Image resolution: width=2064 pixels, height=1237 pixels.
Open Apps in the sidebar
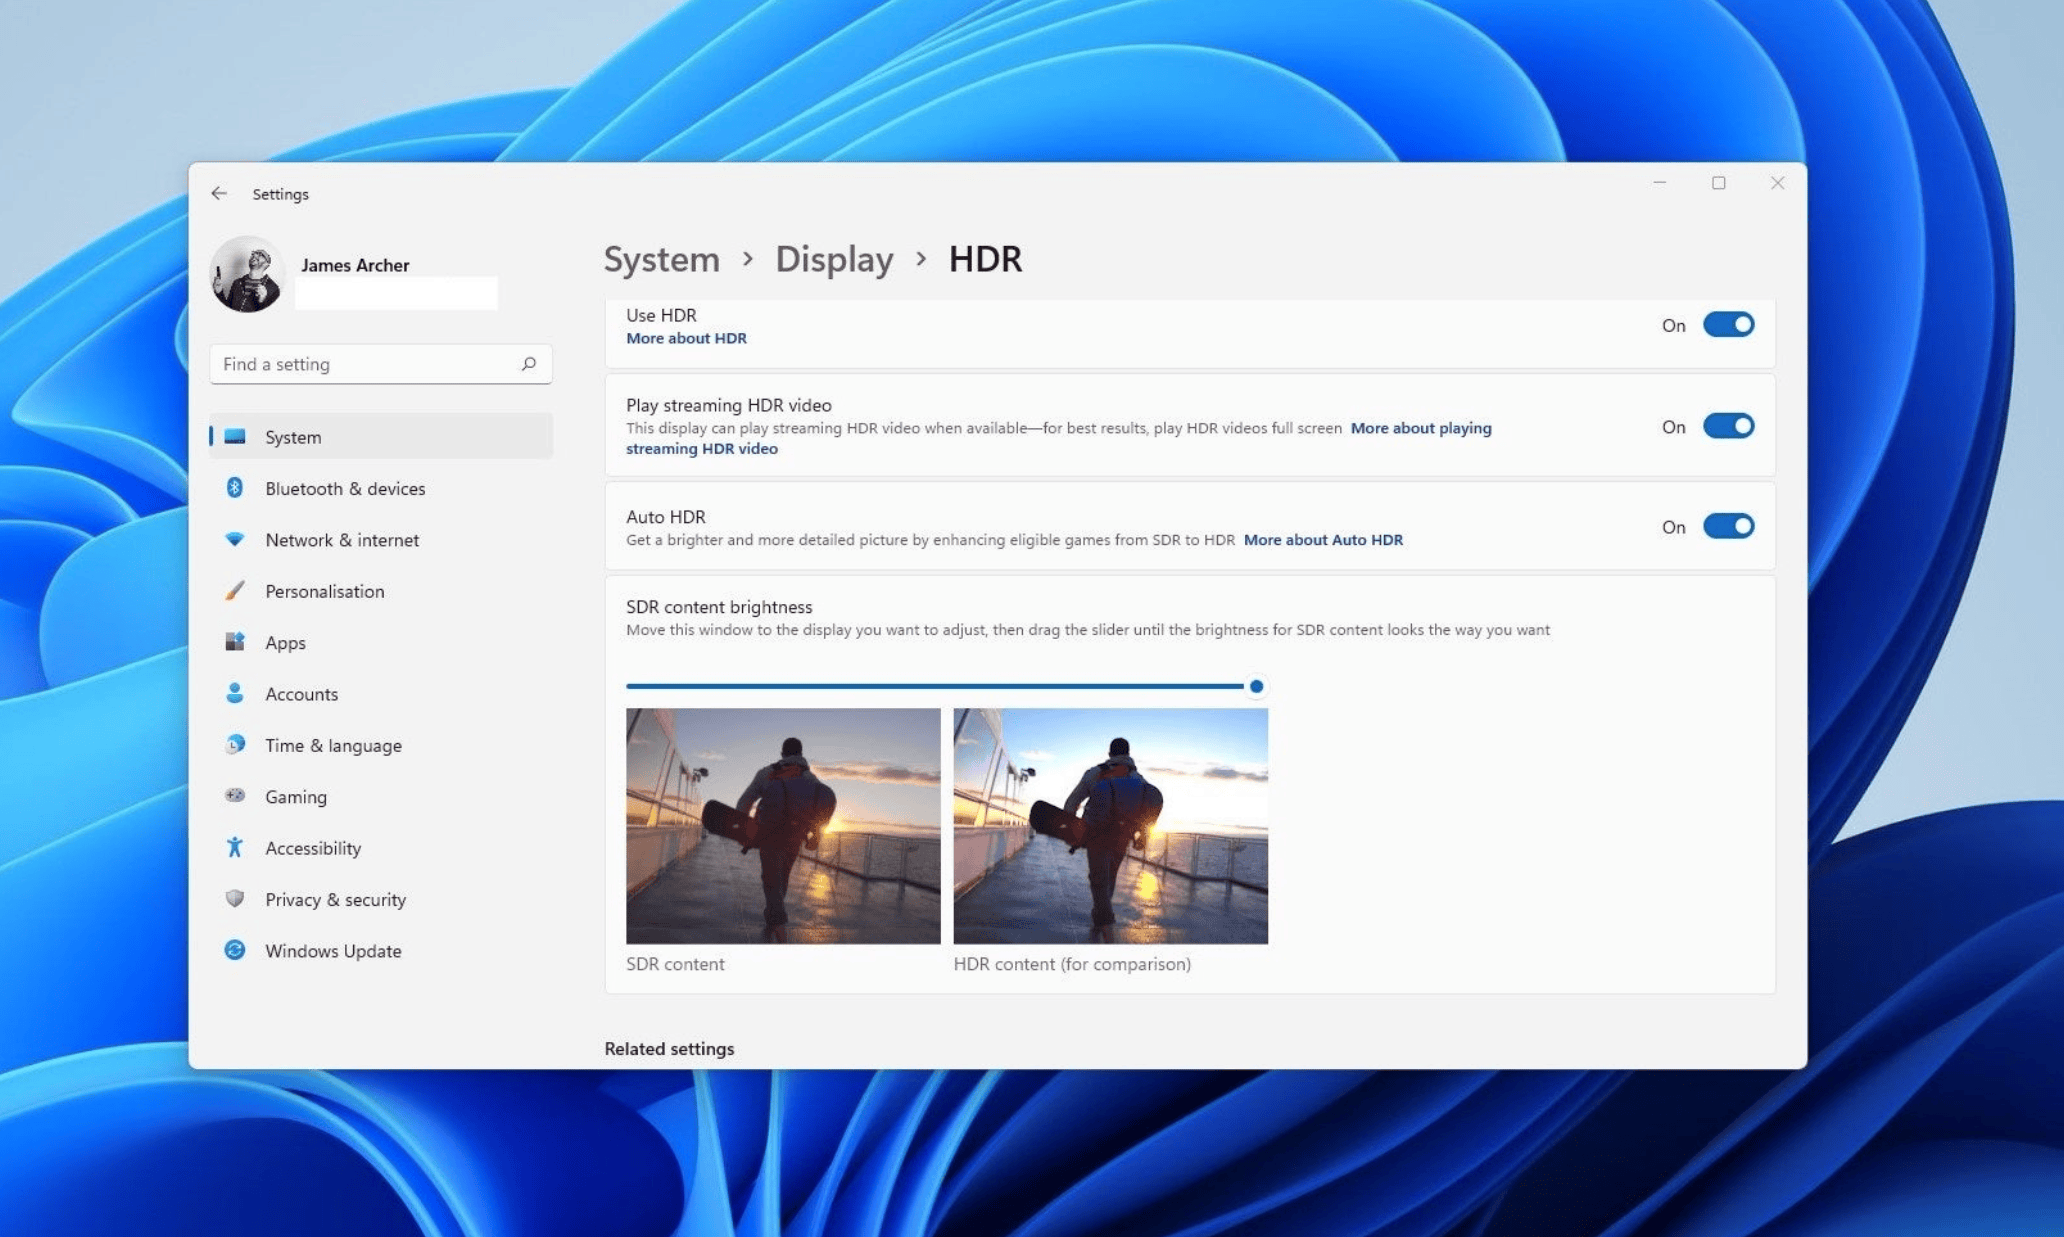[285, 642]
